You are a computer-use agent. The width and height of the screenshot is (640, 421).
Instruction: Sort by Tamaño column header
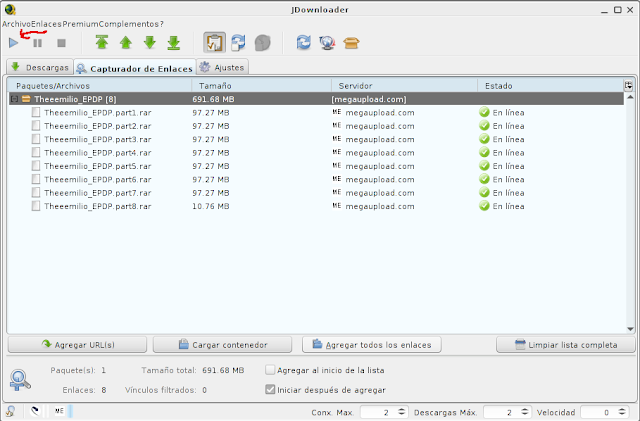[x=261, y=86]
